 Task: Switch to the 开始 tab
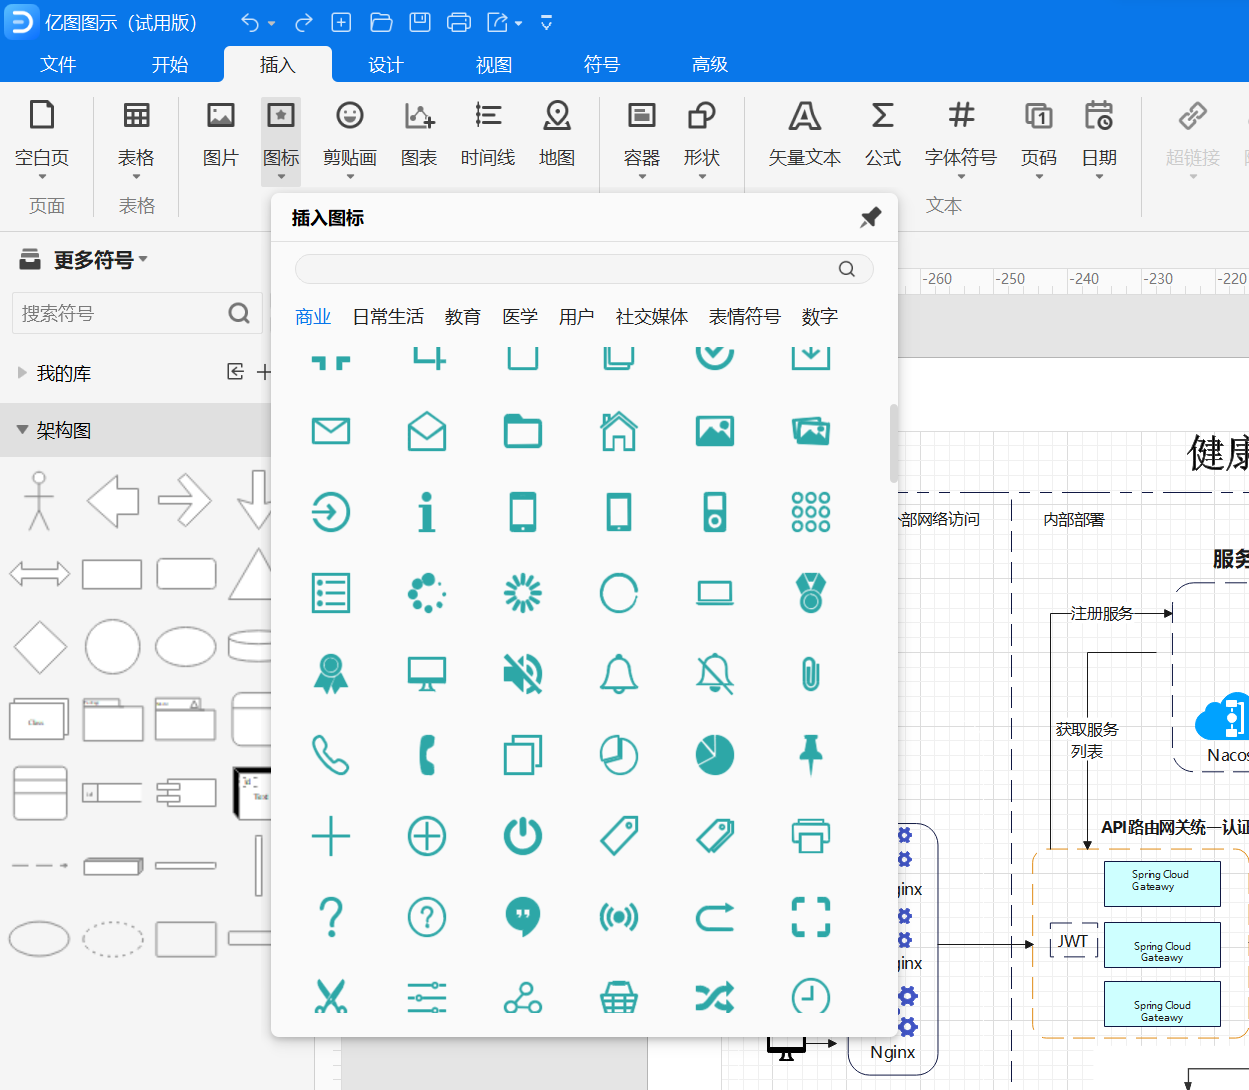click(x=170, y=64)
